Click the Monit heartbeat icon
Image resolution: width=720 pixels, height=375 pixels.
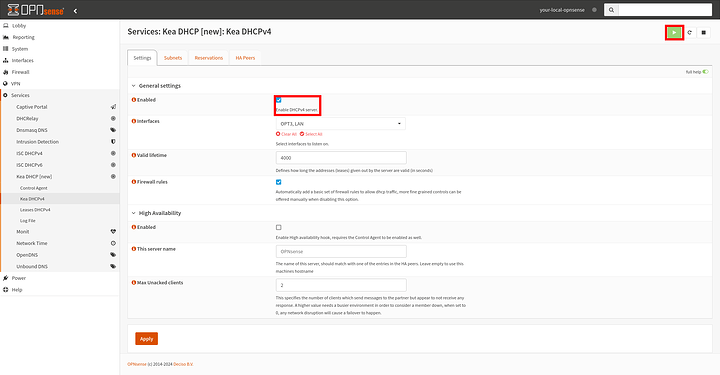[113, 231]
